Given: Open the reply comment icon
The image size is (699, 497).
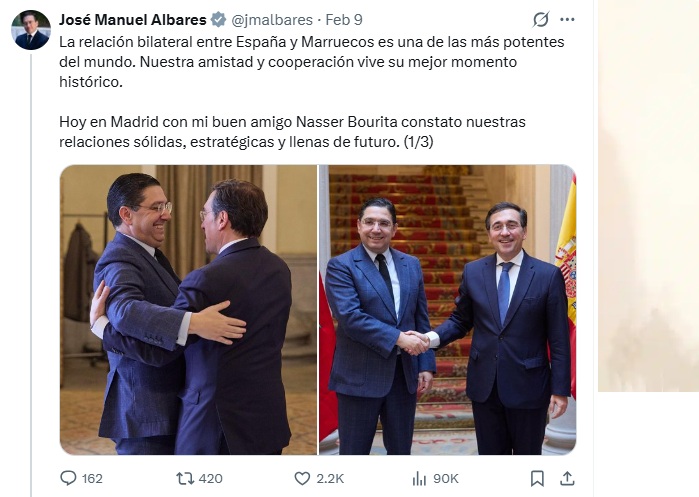Looking at the screenshot, I should click(x=68, y=478).
